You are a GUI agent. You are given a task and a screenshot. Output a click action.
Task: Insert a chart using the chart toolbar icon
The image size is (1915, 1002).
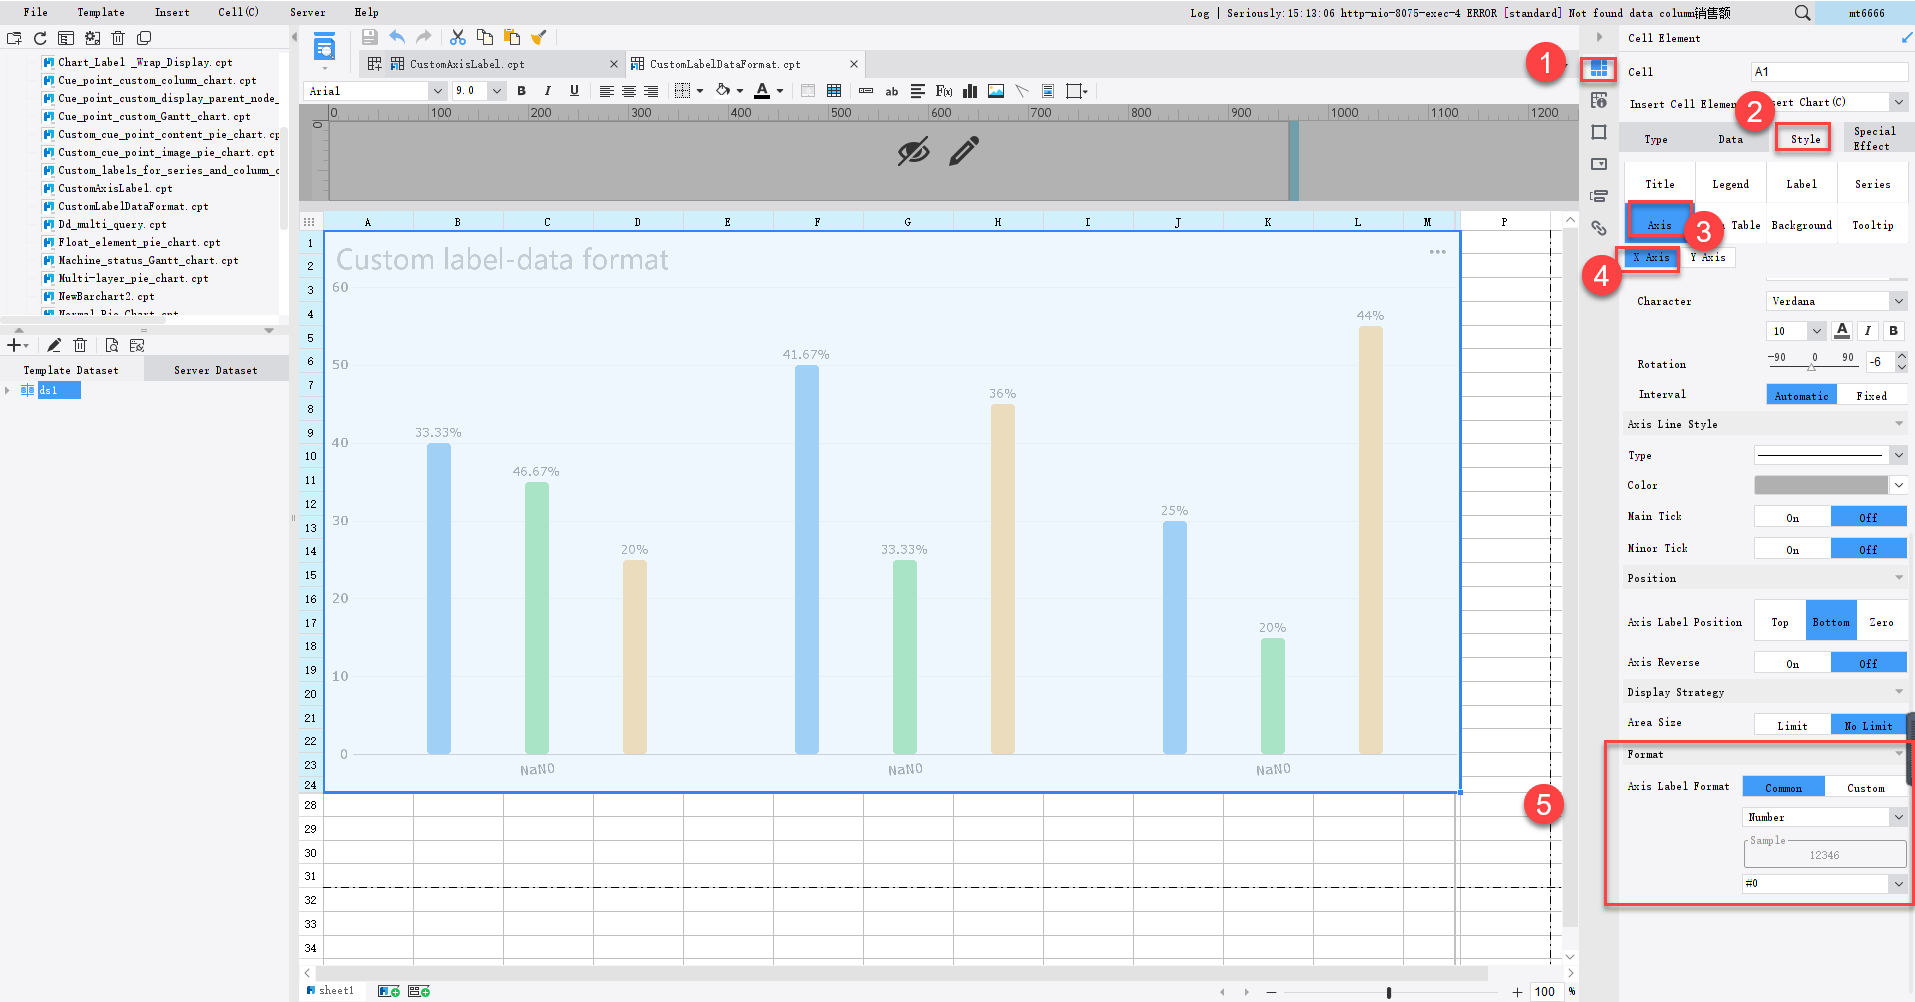click(968, 91)
